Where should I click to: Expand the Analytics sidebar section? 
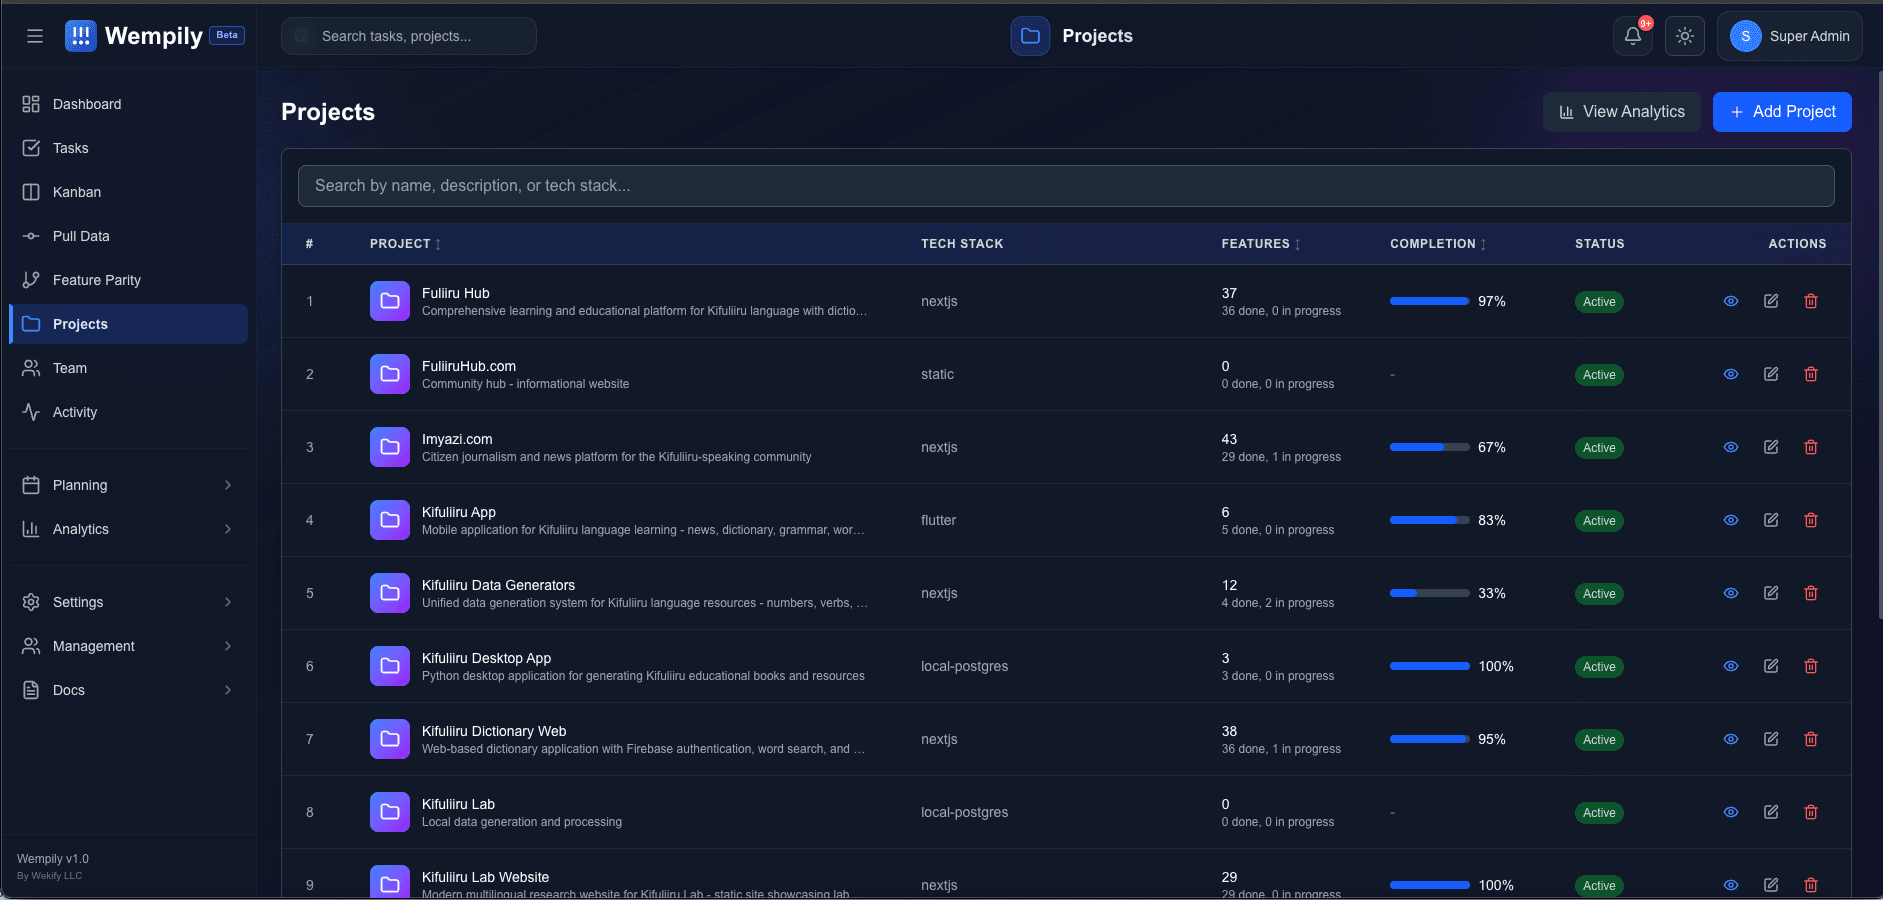tap(127, 529)
